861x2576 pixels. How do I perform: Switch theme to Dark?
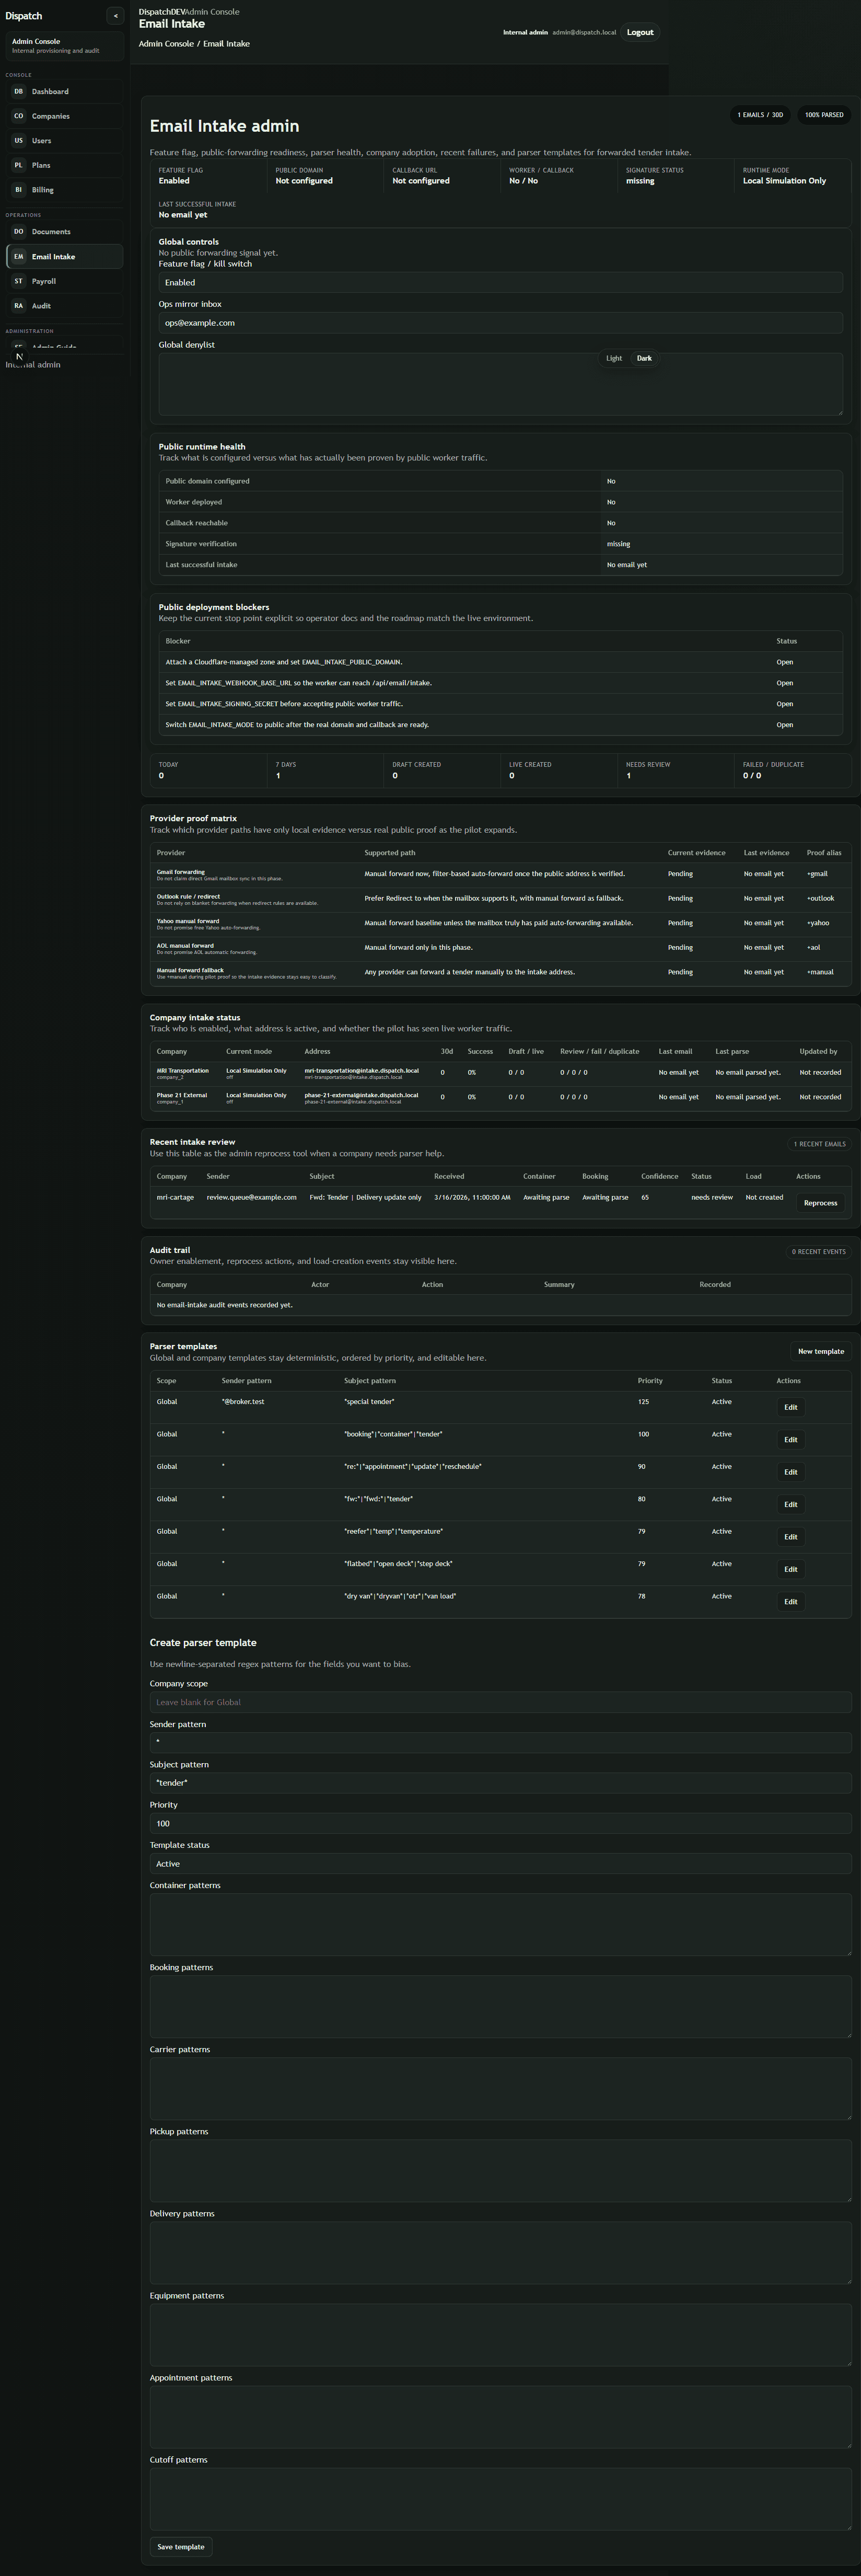tap(644, 358)
